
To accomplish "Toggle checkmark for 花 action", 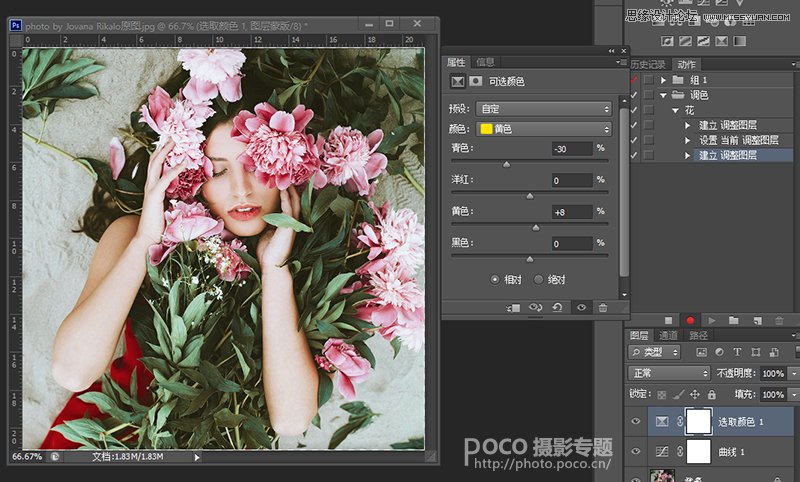I will coord(634,110).
